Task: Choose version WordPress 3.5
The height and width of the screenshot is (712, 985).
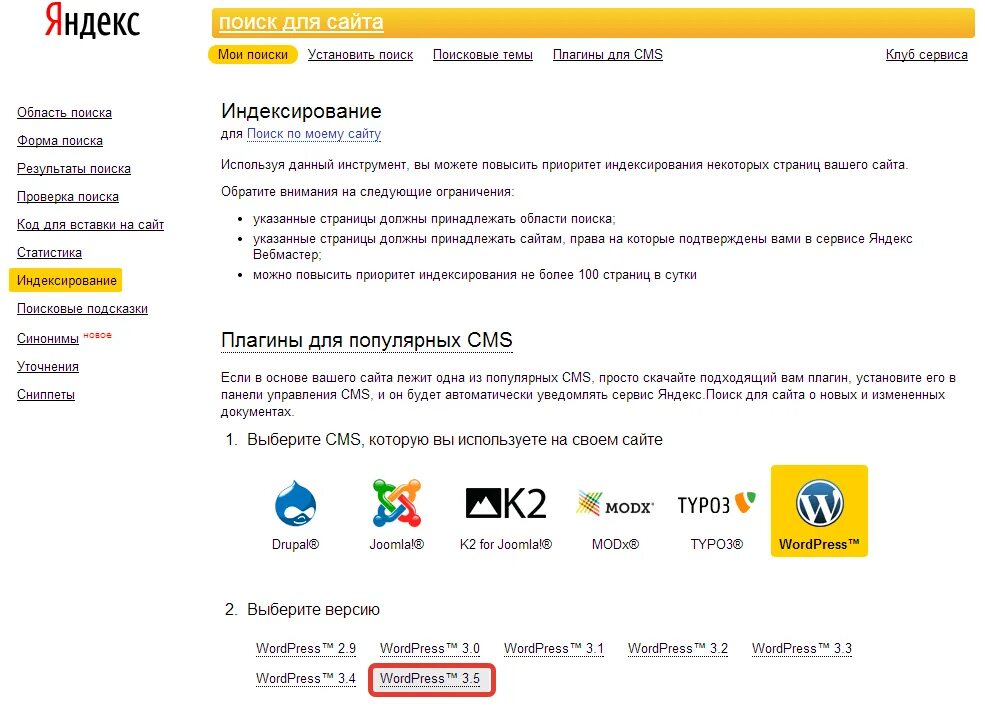Action: point(432,679)
